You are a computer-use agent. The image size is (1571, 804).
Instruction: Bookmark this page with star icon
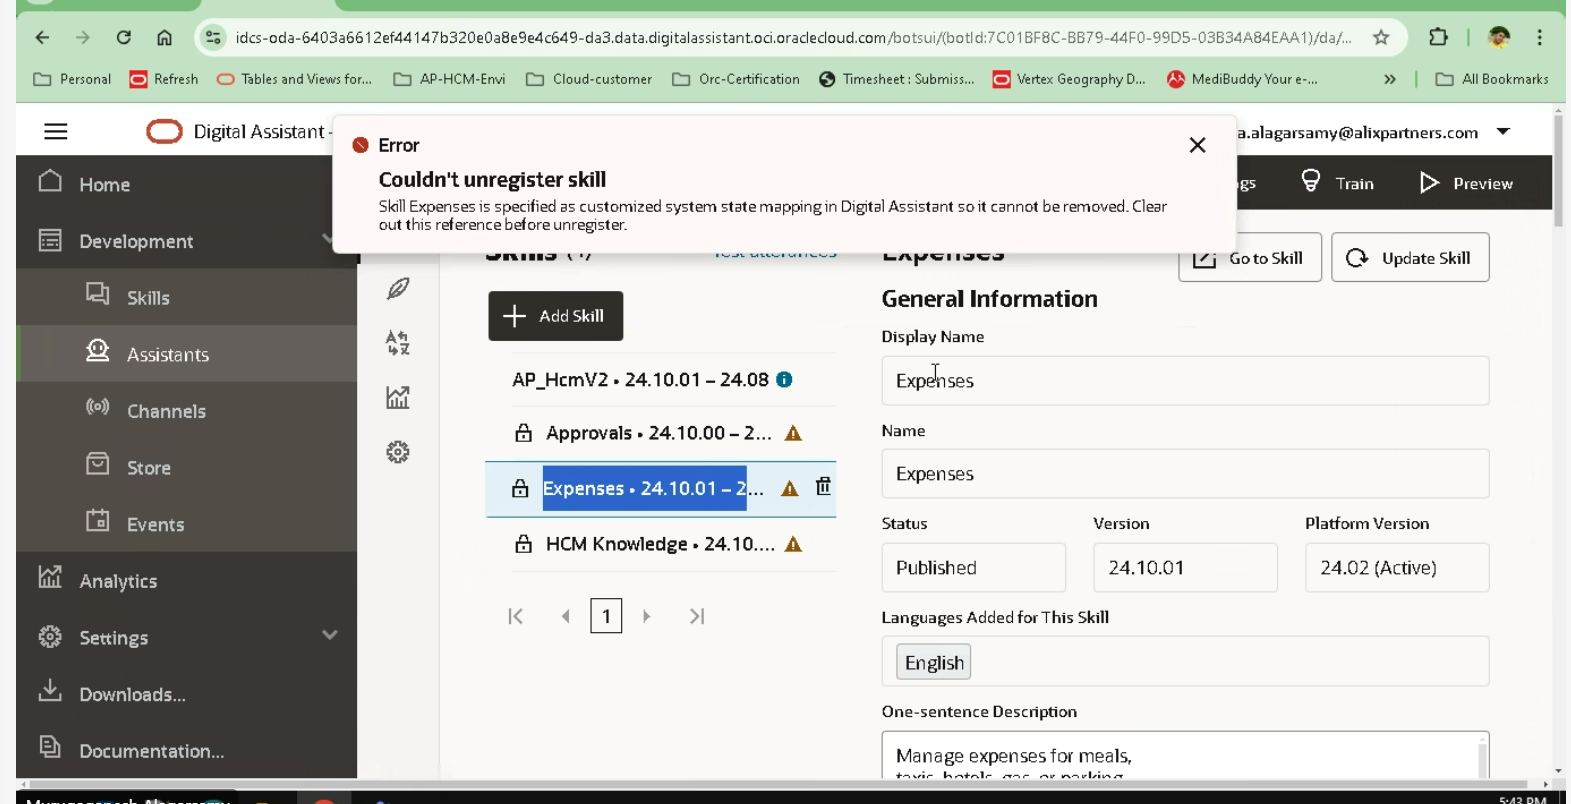click(x=1381, y=38)
